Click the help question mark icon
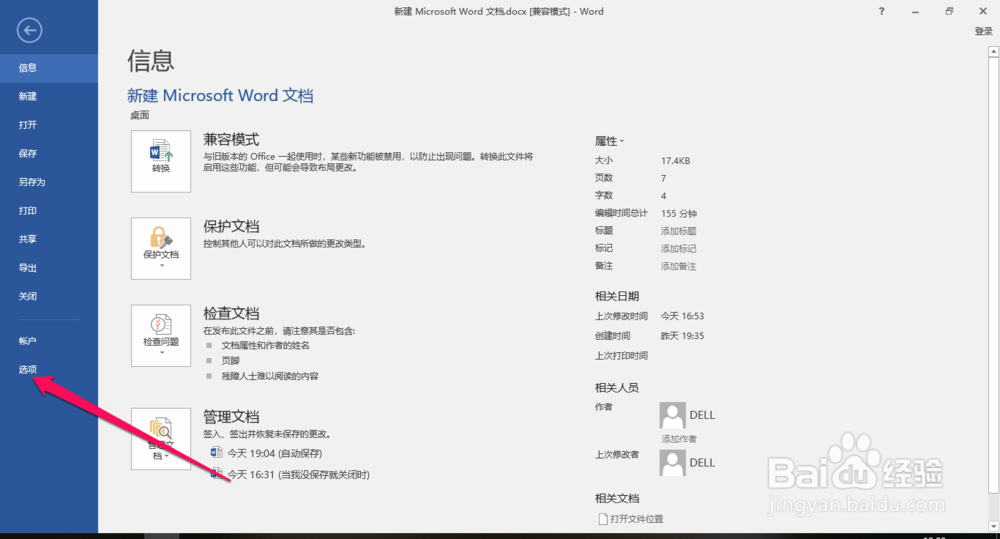 (881, 11)
